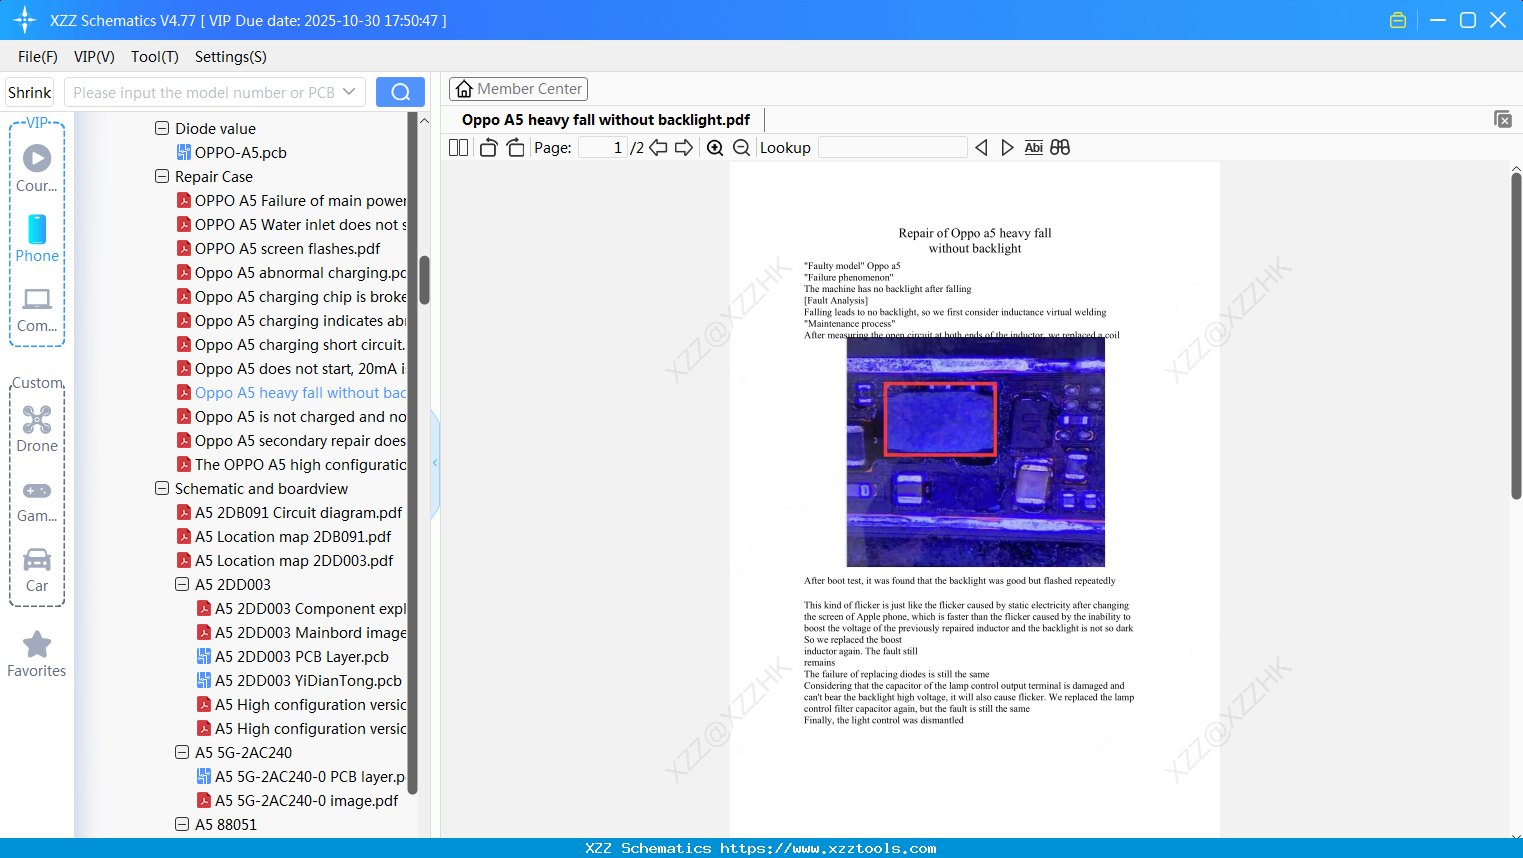Jump to previous Lookup search result
The height and width of the screenshot is (858, 1523).
pos(981,148)
